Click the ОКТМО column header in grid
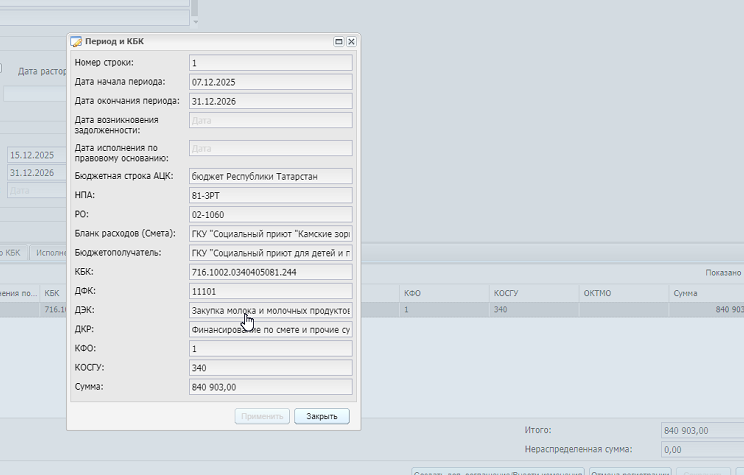 [x=623, y=293]
